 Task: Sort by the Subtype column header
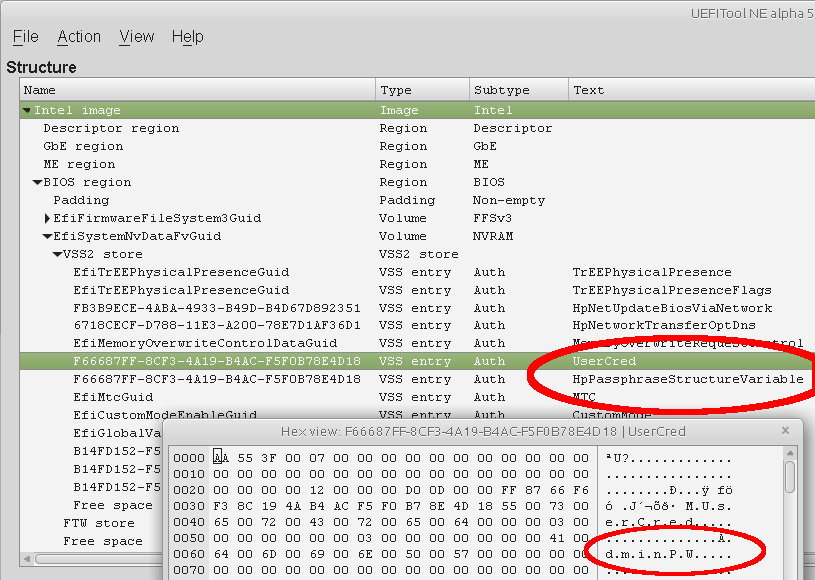(x=518, y=90)
